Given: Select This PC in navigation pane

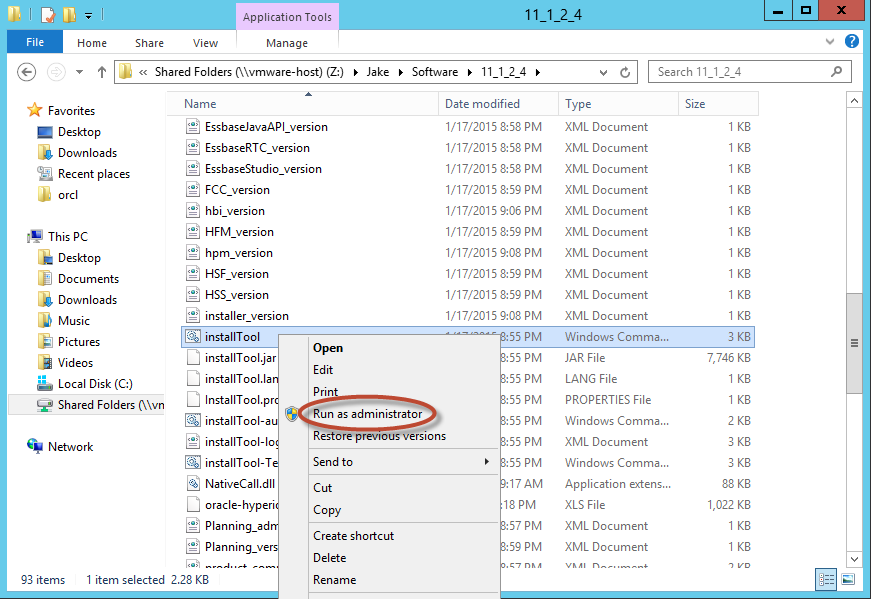Looking at the screenshot, I should point(67,237).
